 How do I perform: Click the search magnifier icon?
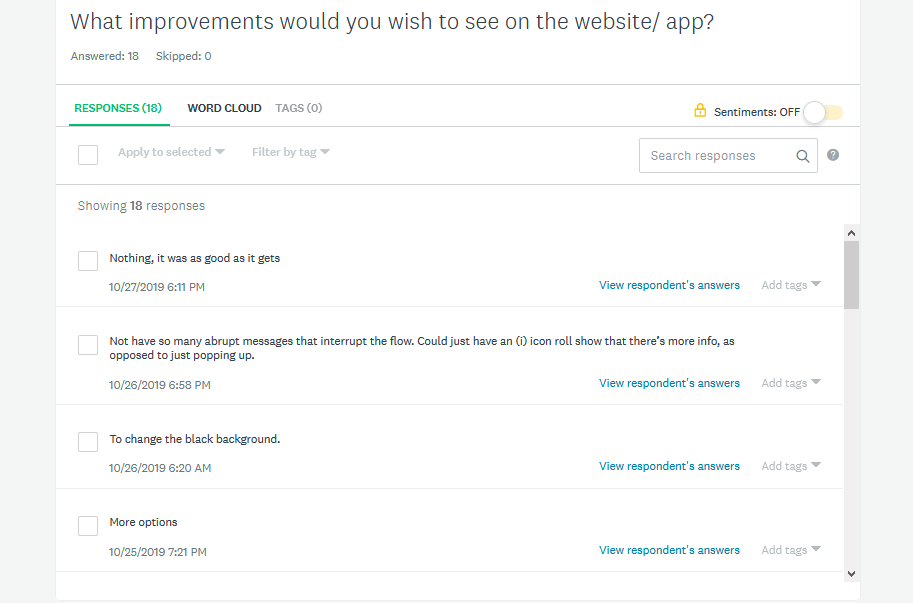click(x=802, y=156)
